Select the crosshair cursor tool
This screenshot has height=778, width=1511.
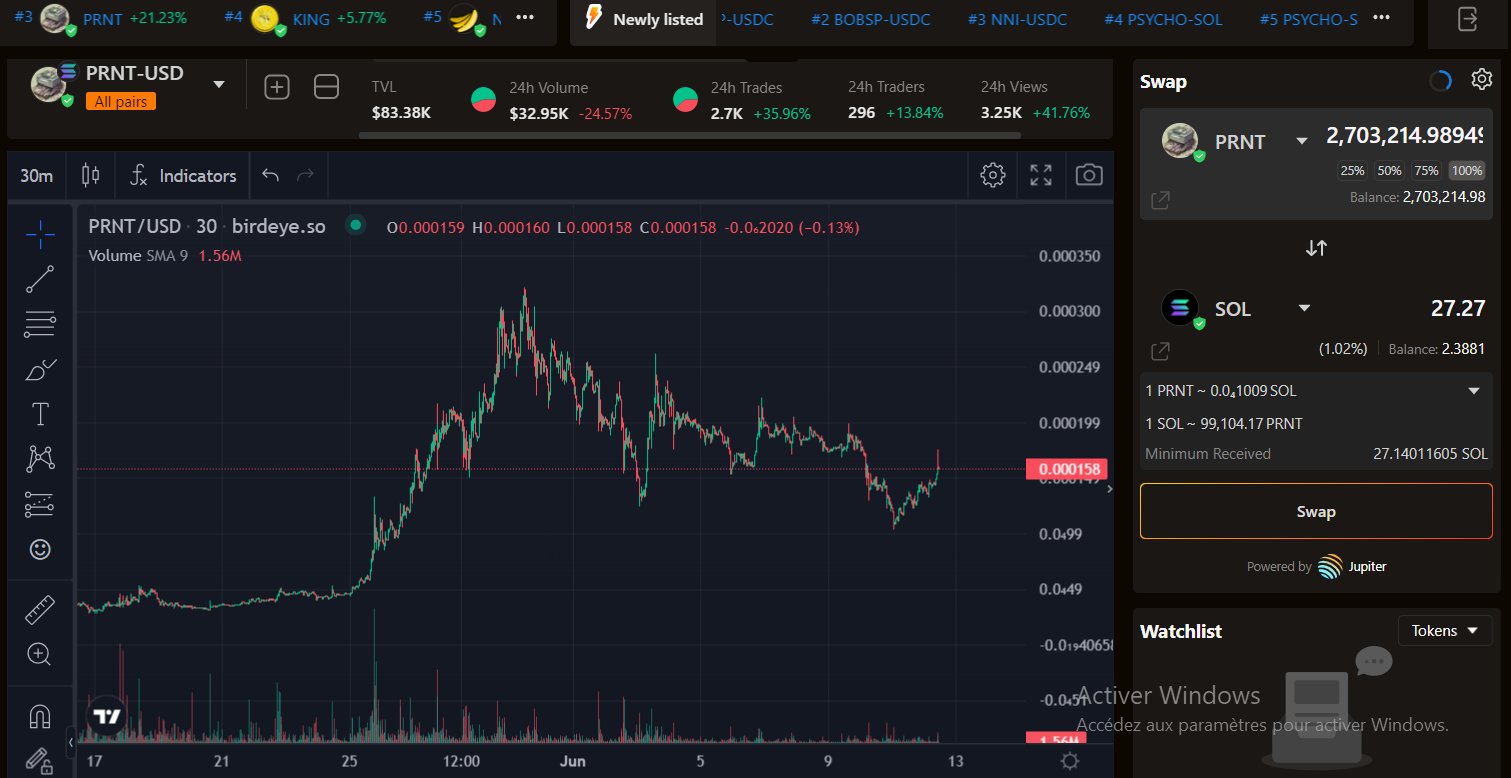[x=40, y=235]
